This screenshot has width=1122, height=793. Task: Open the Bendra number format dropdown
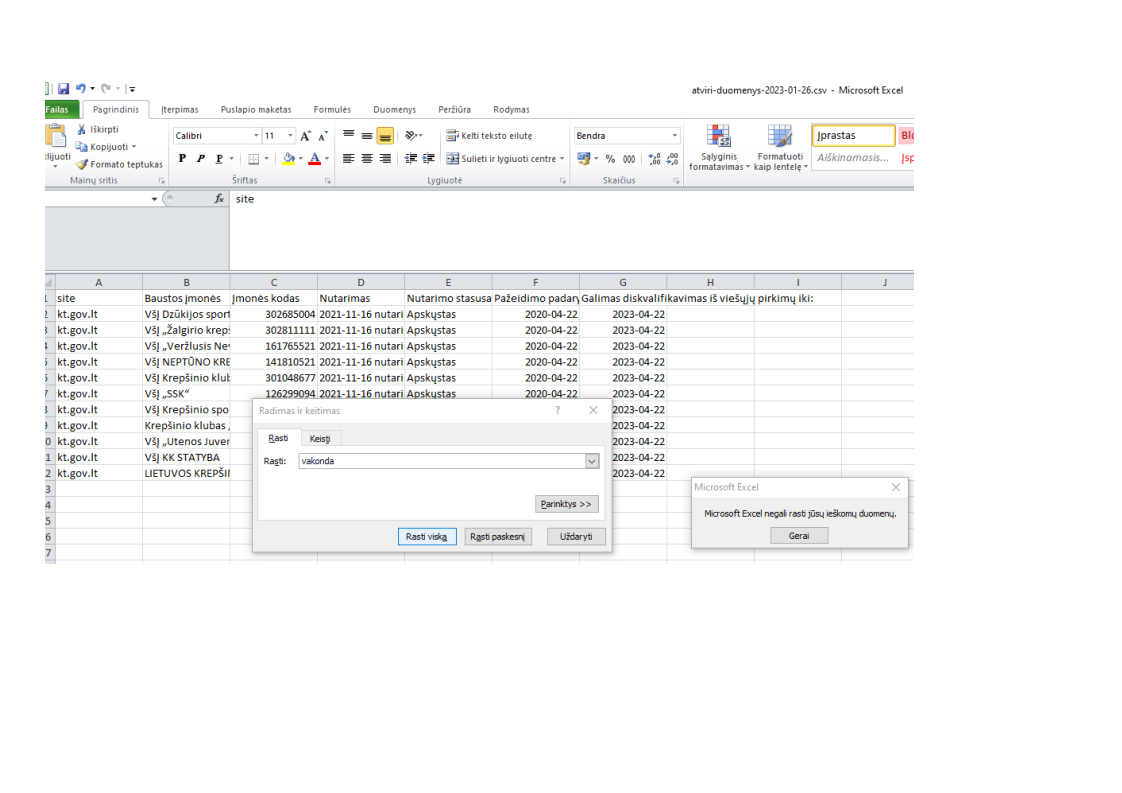[675, 136]
